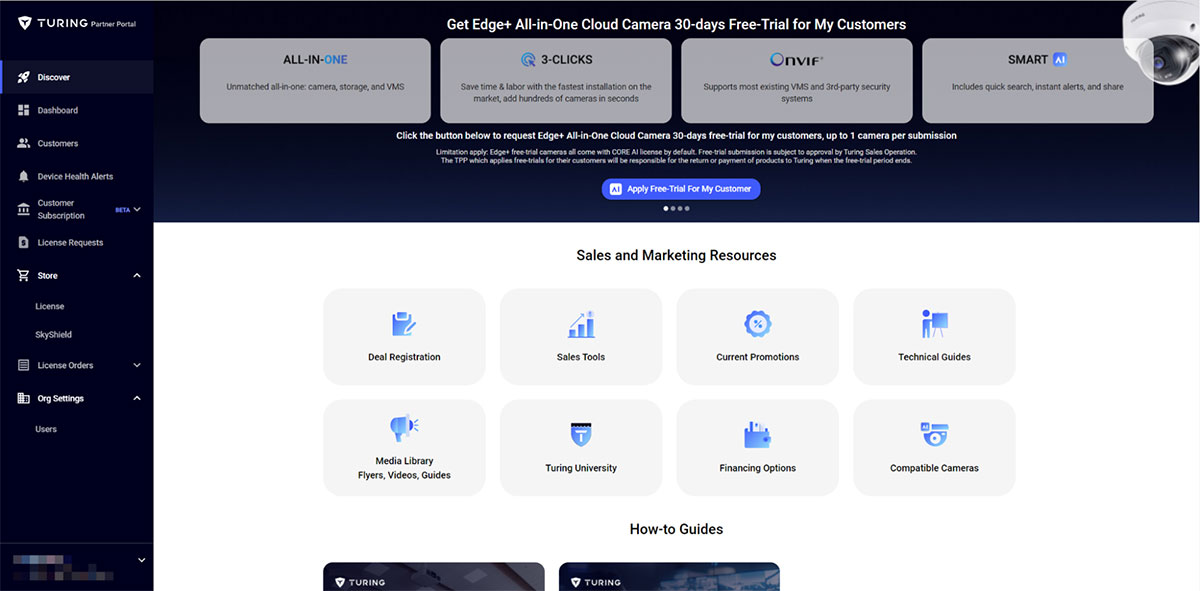The height and width of the screenshot is (591, 1200).
Task: Click the Customer Subscription bank icon
Action: (x=24, y=209)
